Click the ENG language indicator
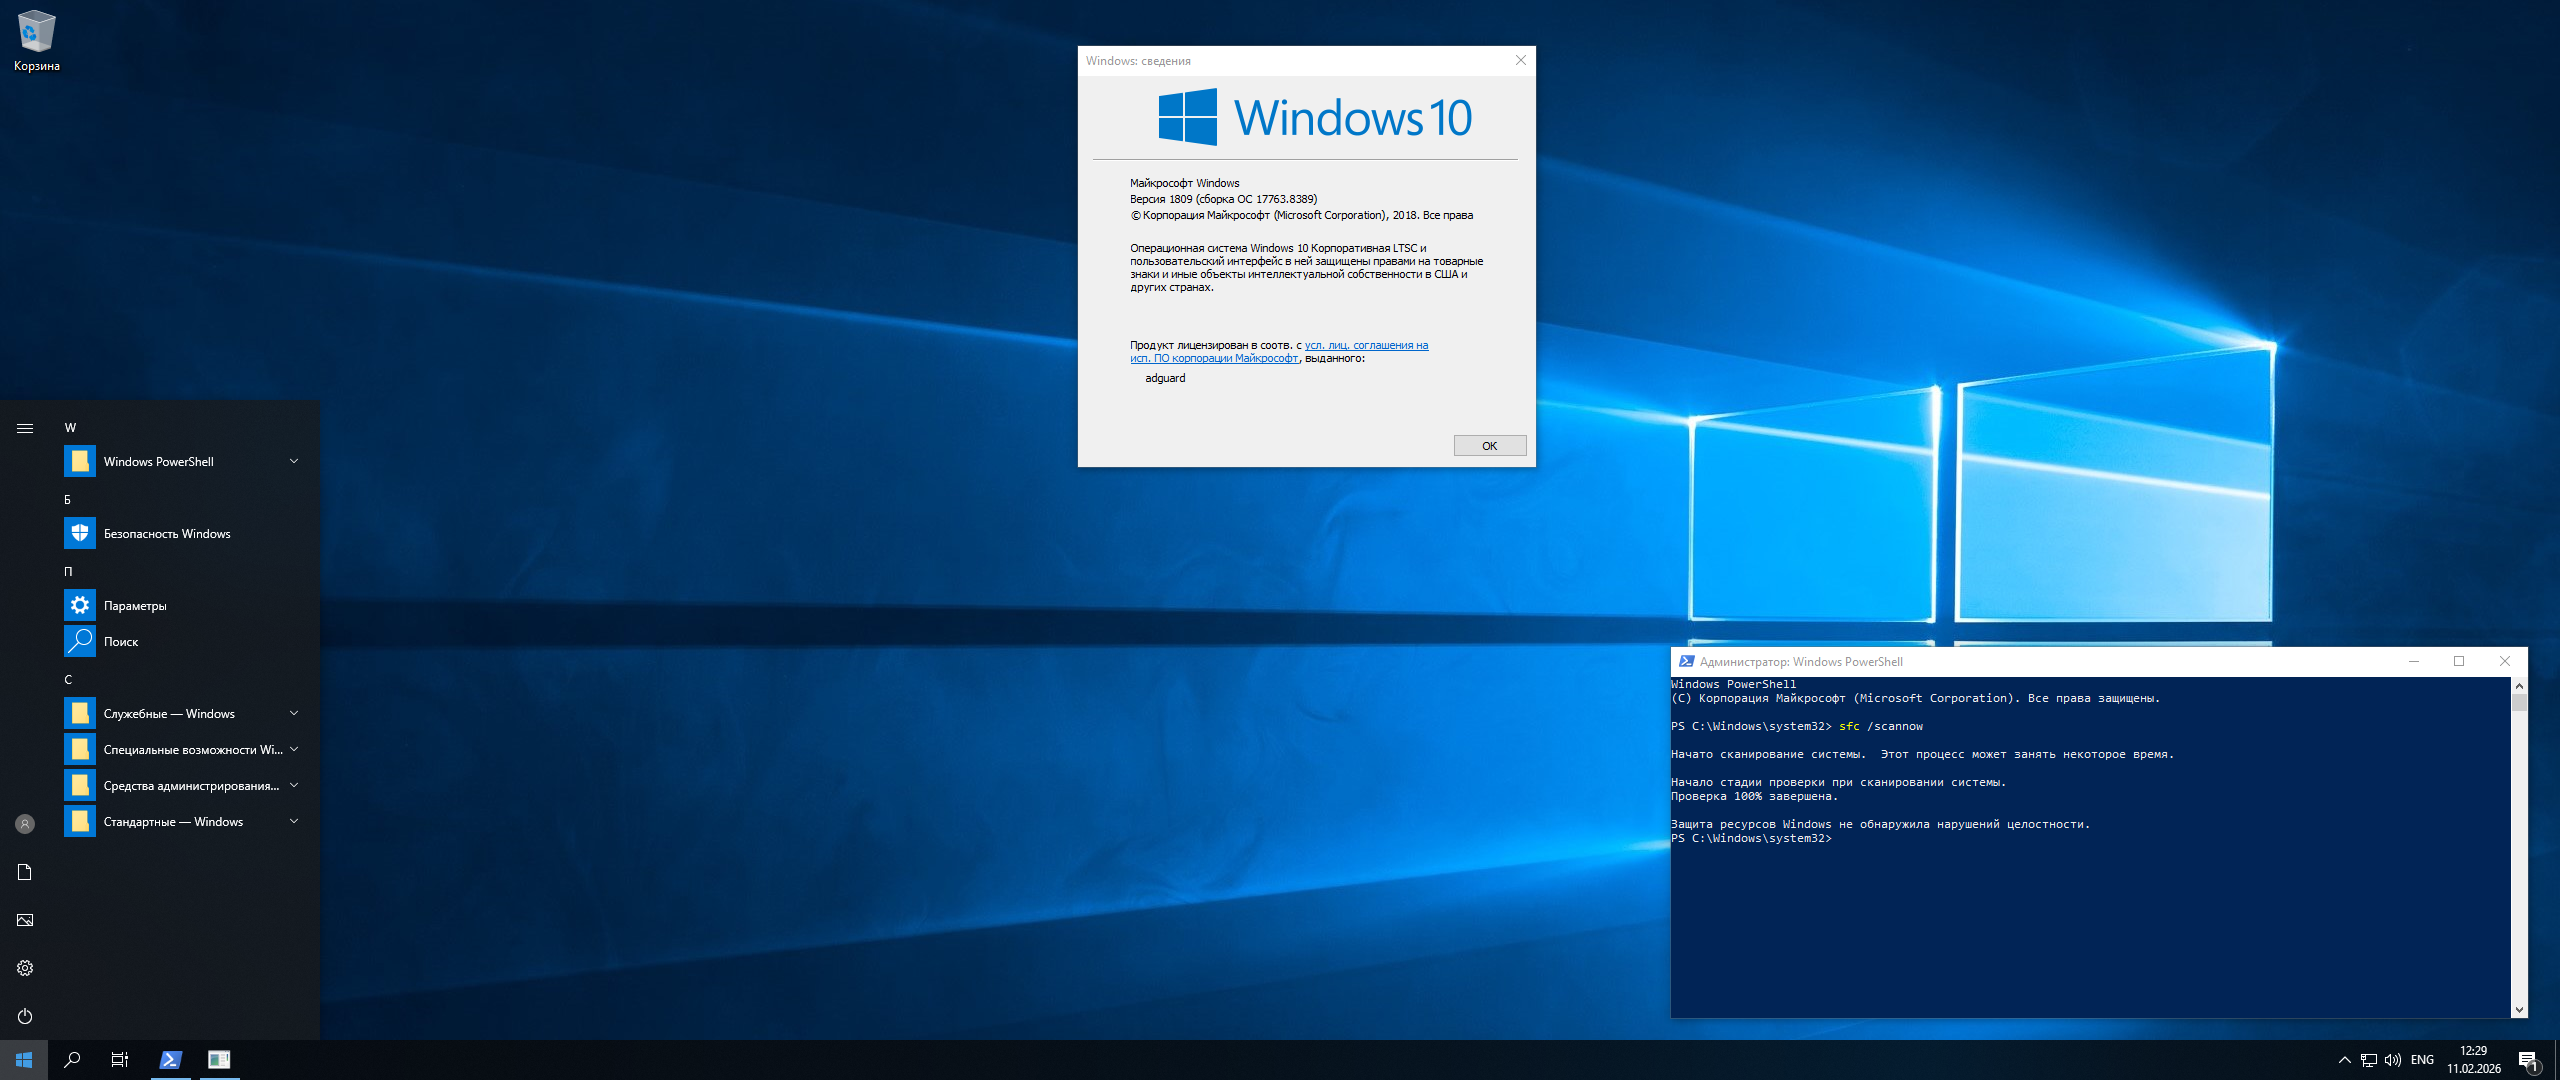 click(2422, 1060)
